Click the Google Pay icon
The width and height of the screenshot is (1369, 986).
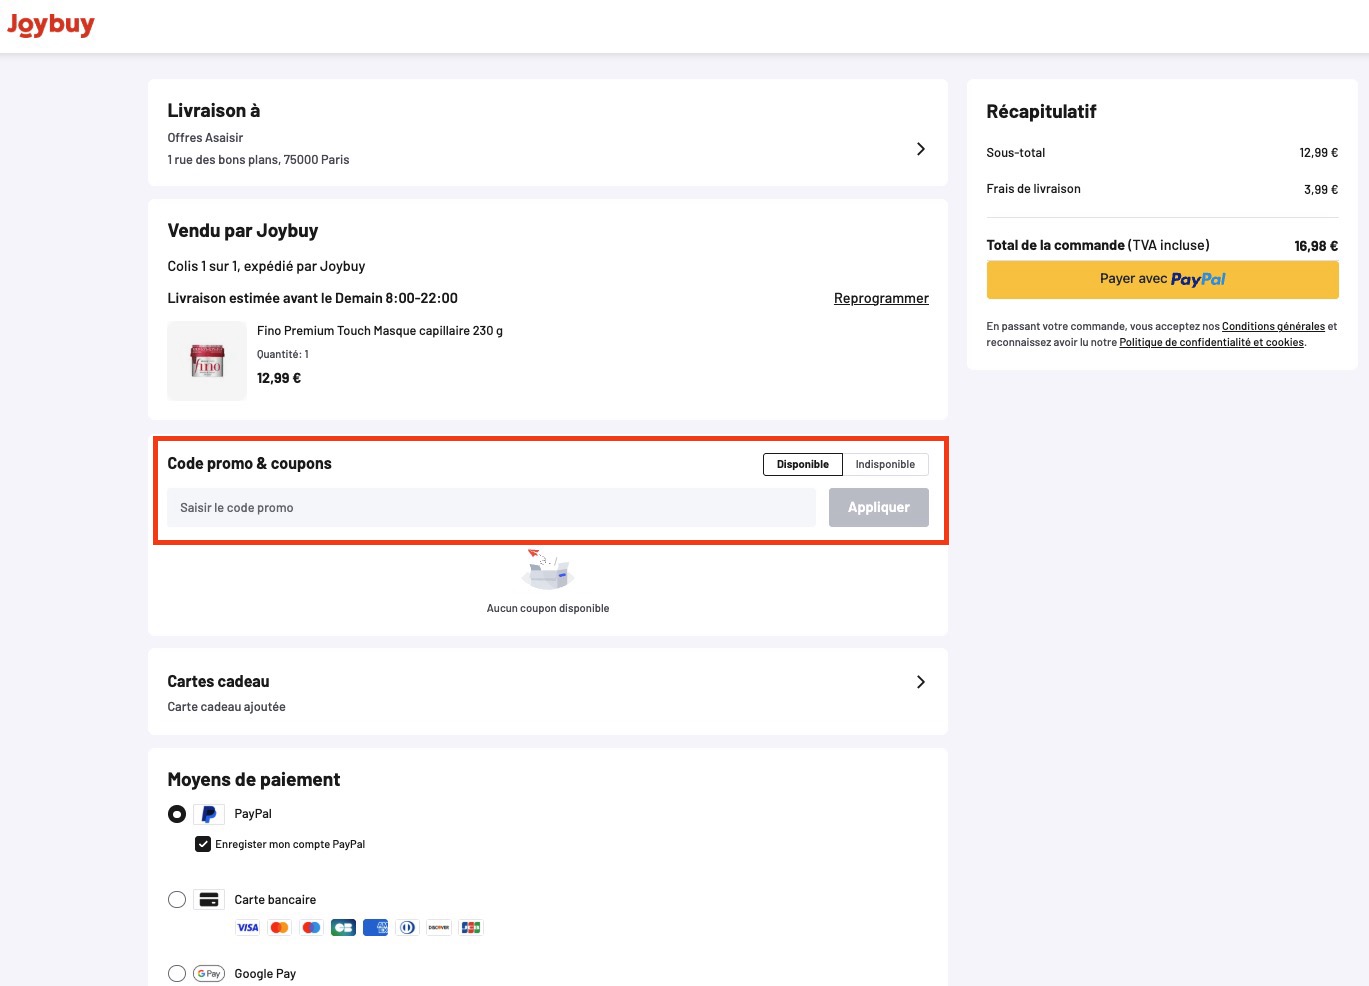209,974
